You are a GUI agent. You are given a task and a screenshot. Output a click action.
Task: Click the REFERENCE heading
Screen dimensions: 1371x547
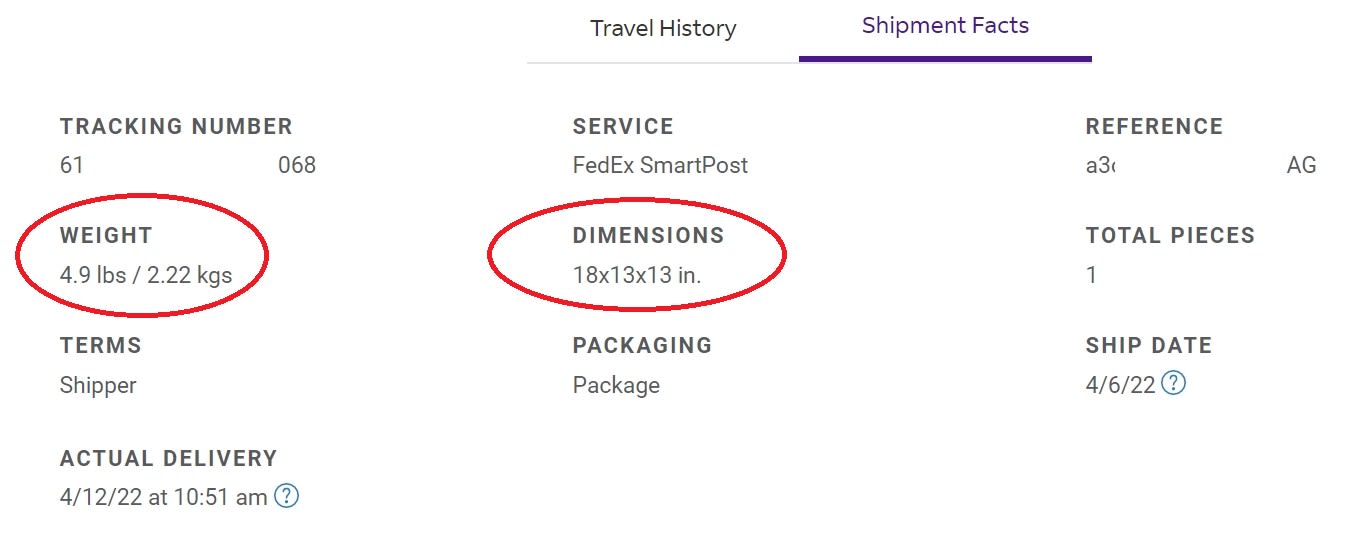pyautogui.click(x=1154, y=127)
